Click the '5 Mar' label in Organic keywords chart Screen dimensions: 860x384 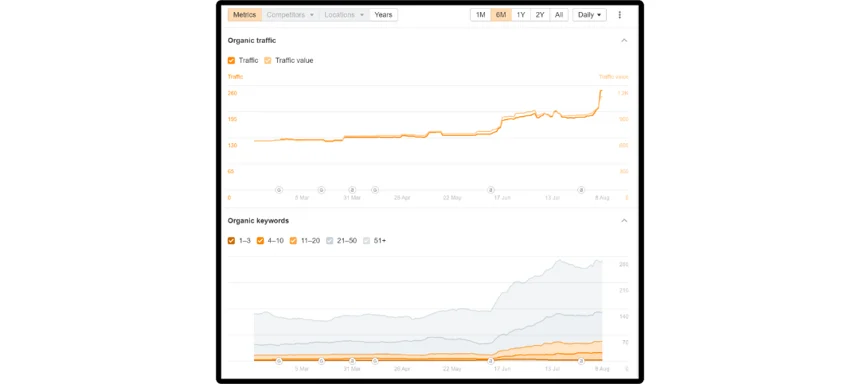302,369
